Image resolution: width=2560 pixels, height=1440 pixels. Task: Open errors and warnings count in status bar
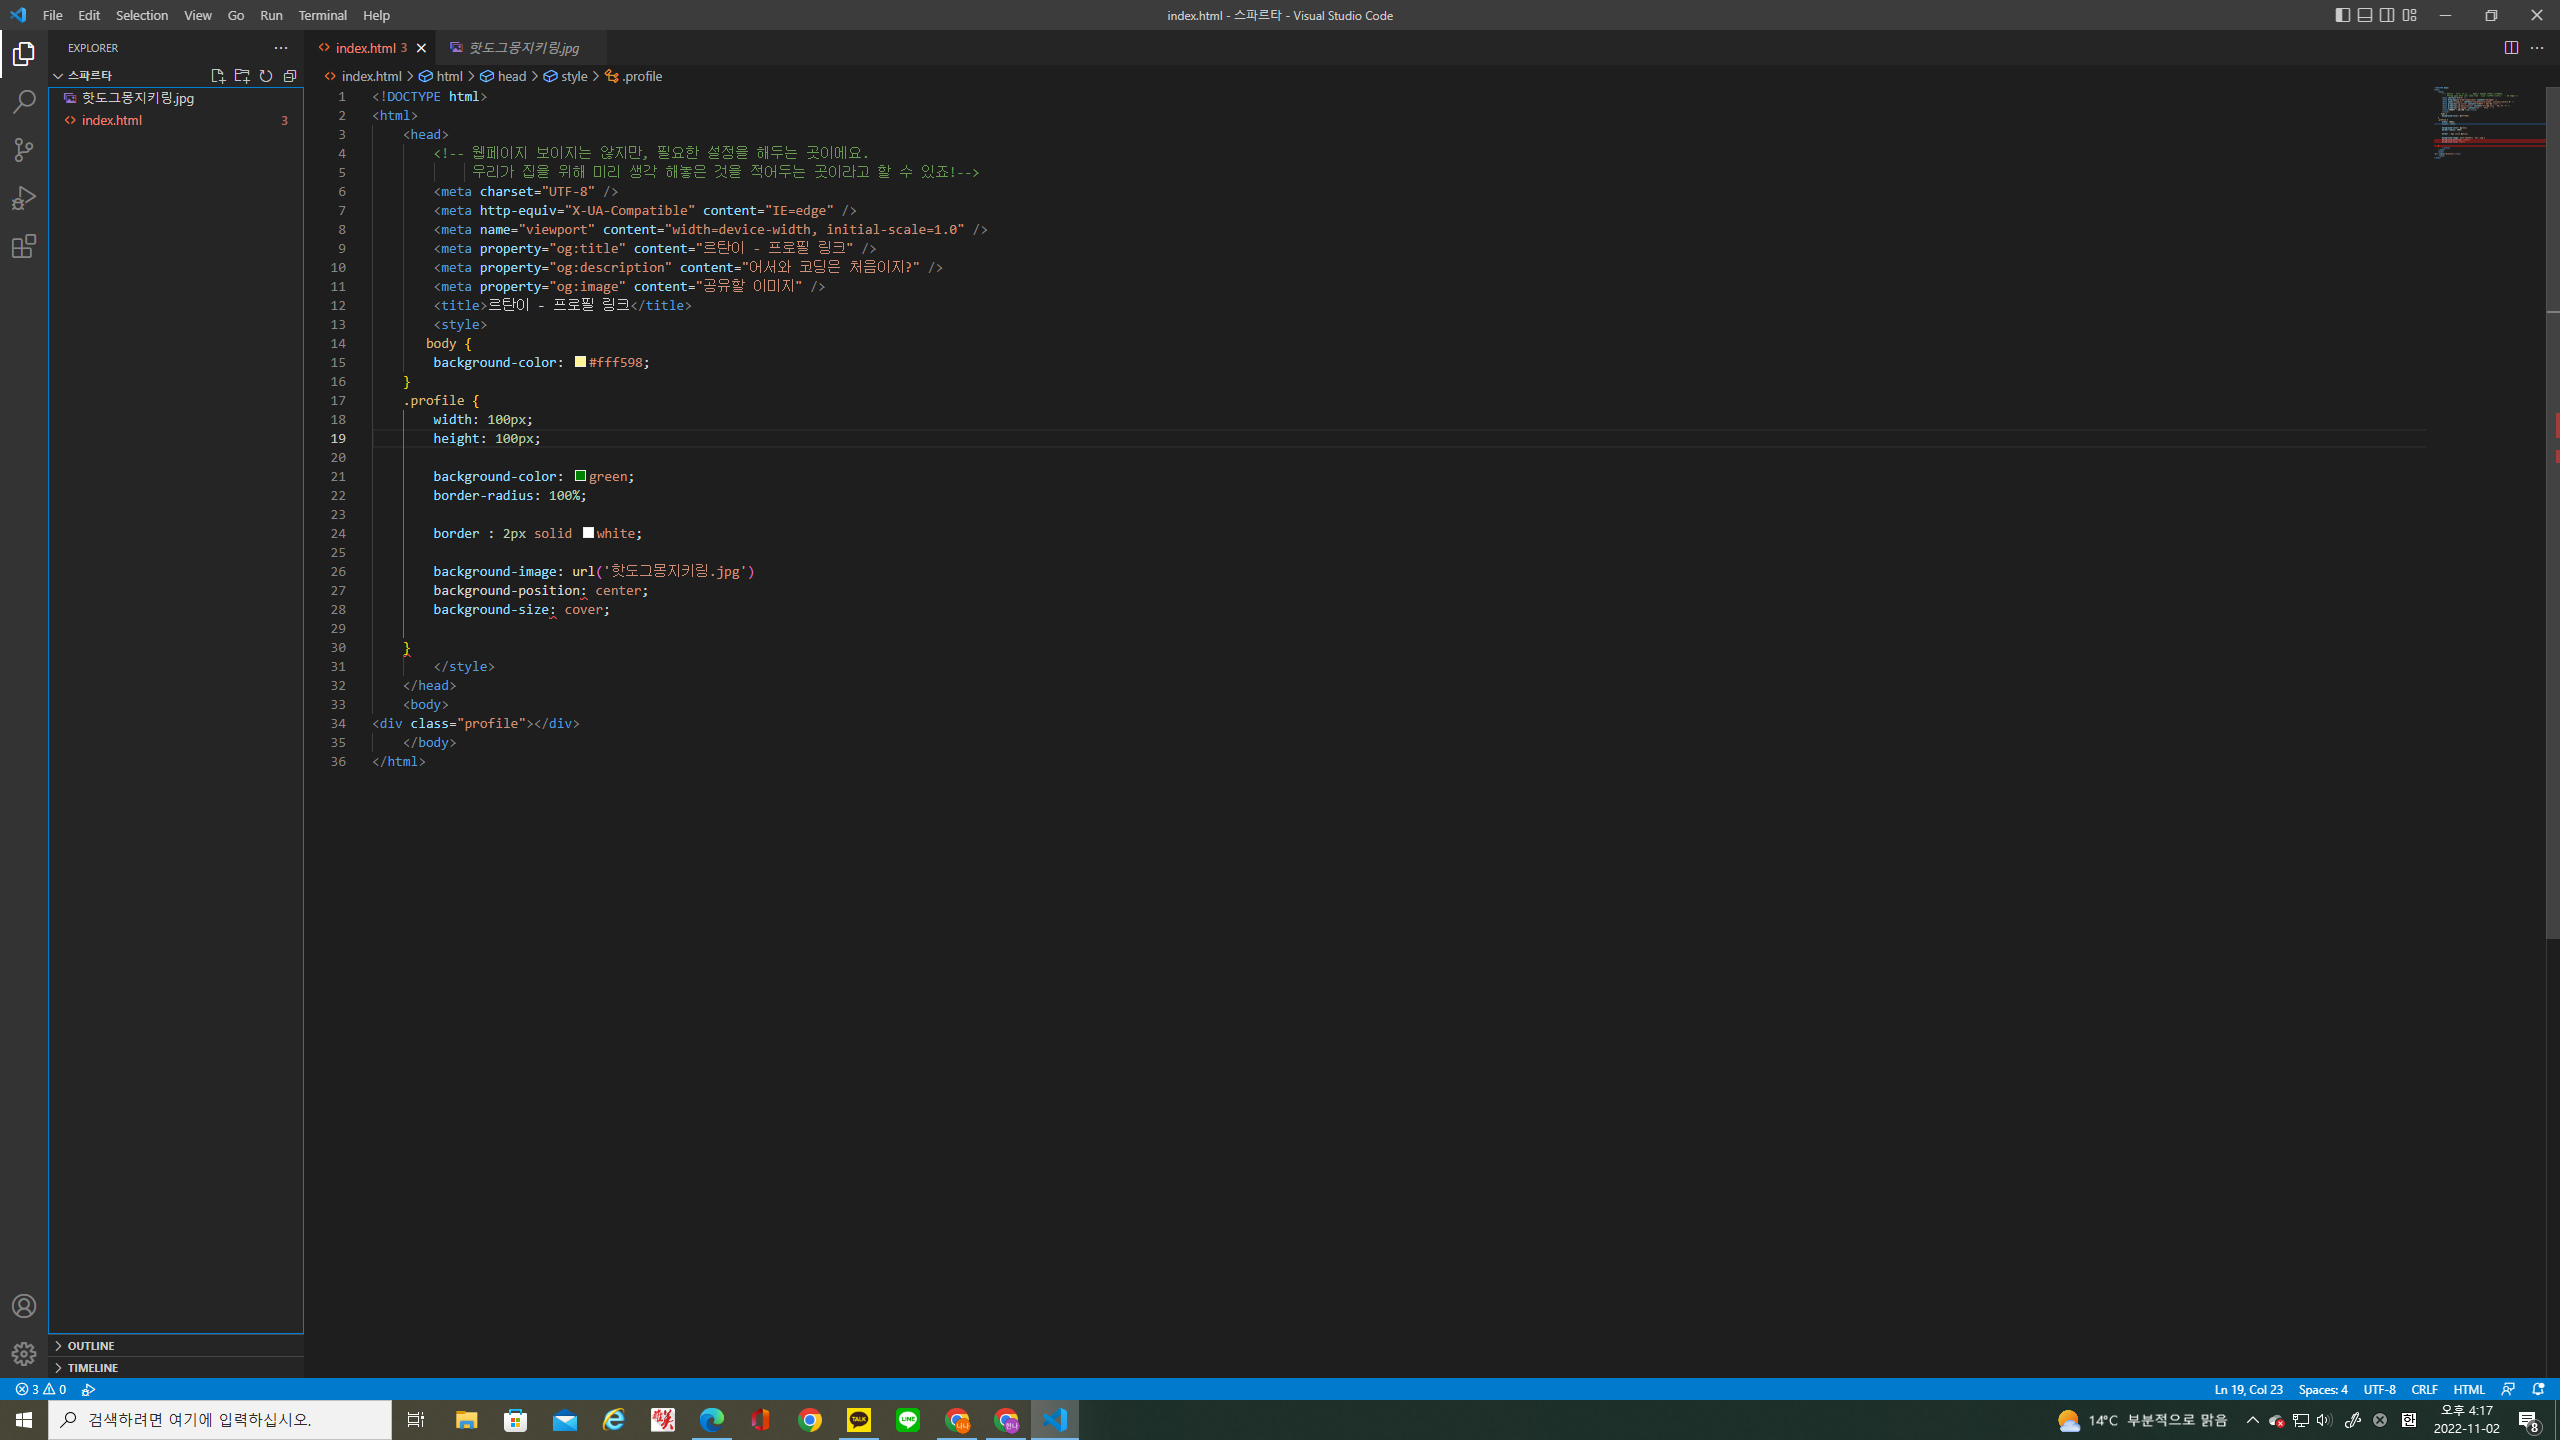click(41, 1389)
